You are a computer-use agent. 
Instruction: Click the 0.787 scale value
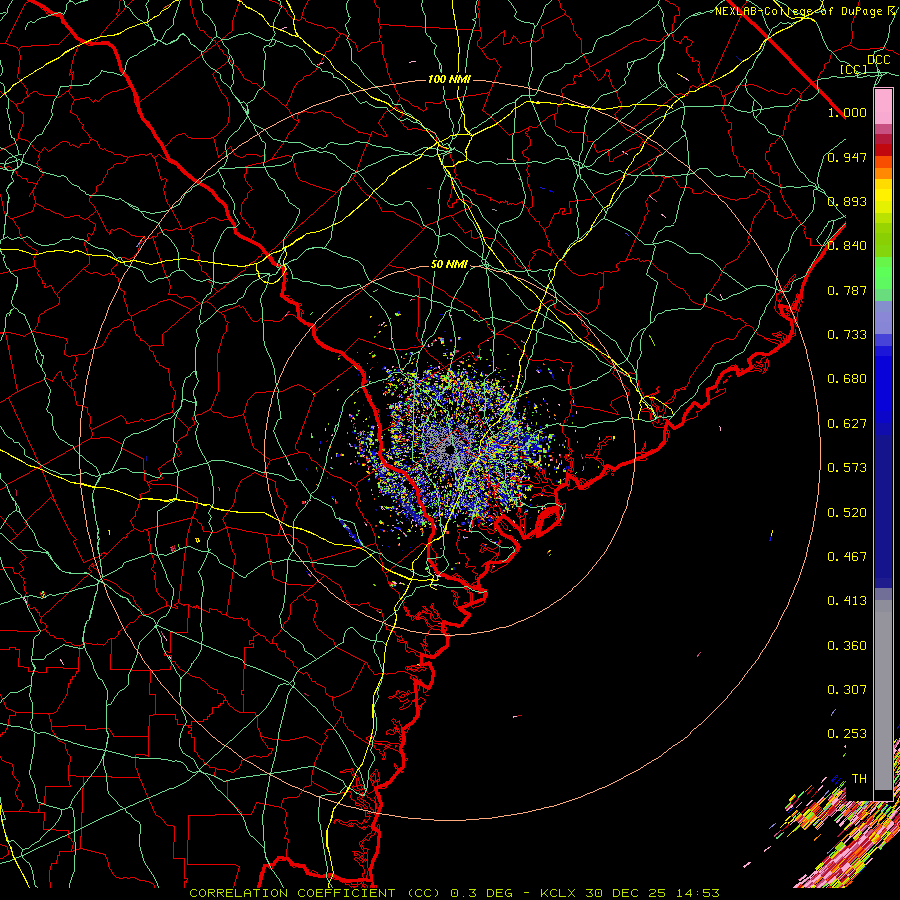click(x=847, y=290)
